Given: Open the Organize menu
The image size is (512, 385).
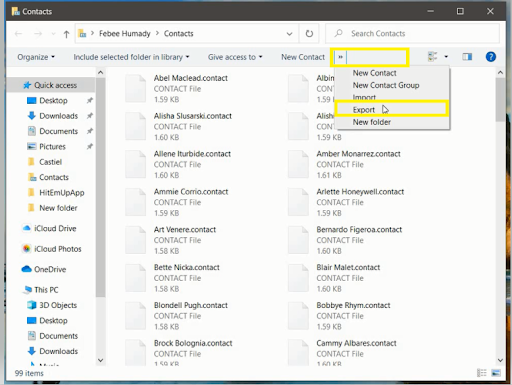Looking at the screenshot, I should [x=36, y=57].
